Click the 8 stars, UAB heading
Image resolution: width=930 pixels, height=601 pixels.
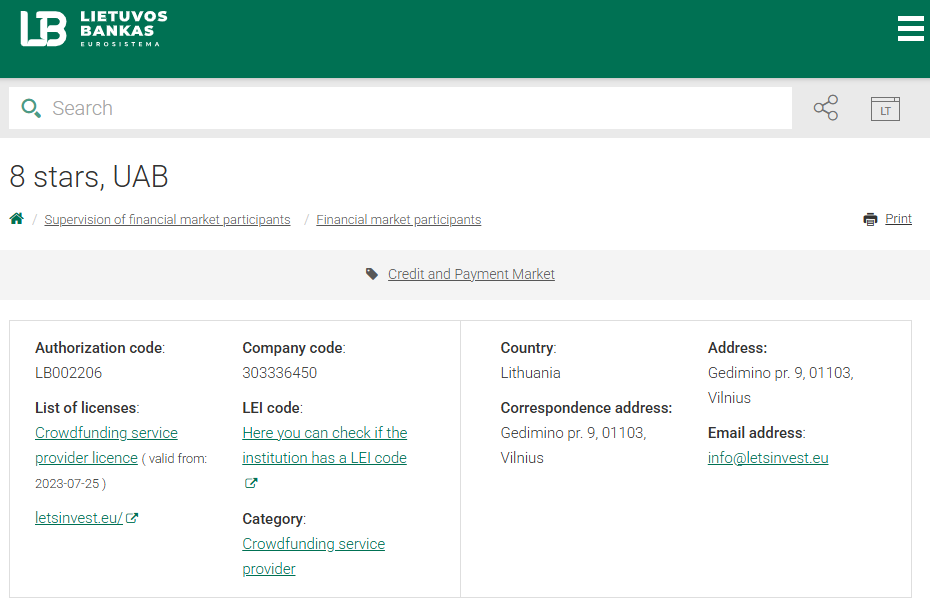[x=89, y=176]
